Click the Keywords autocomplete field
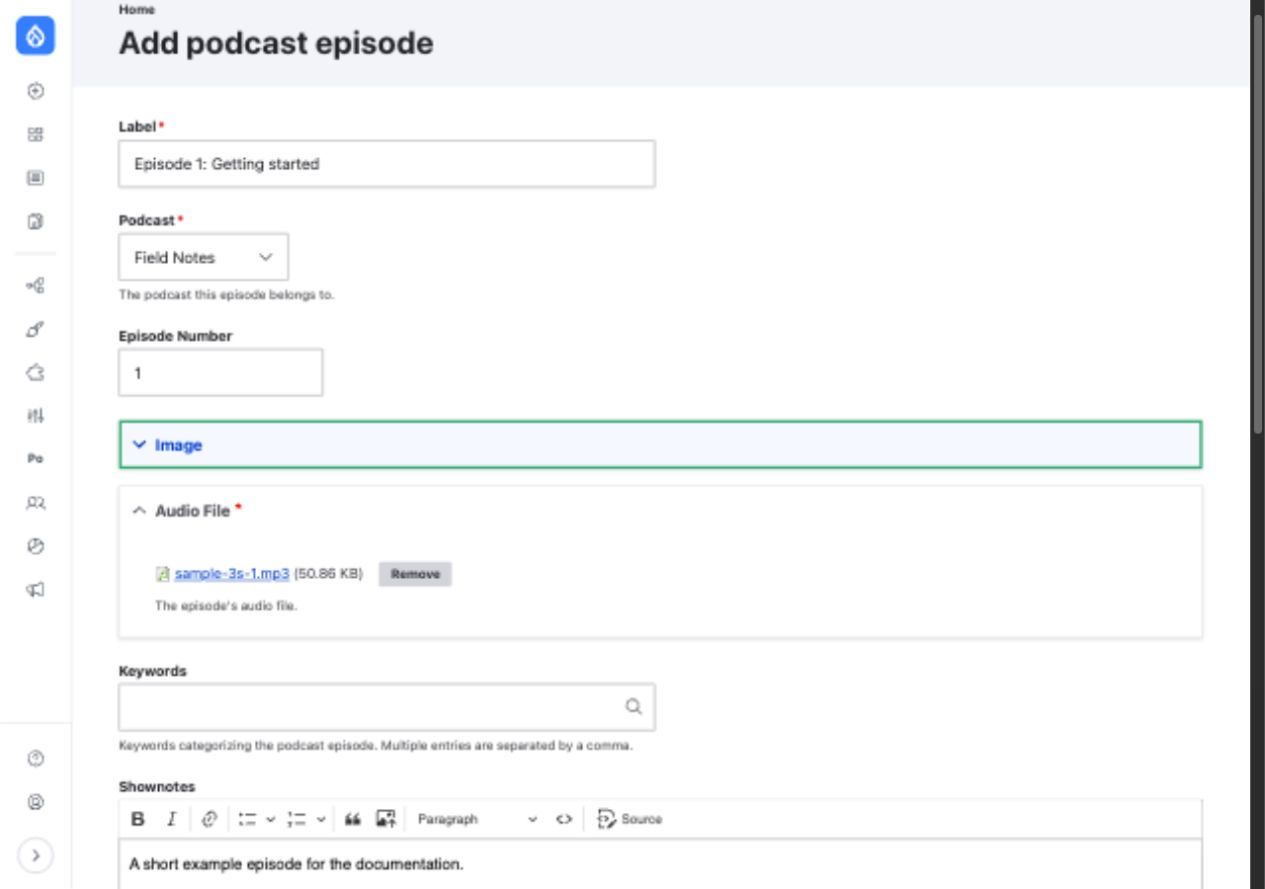1265x889 pixels. [387, 707]
